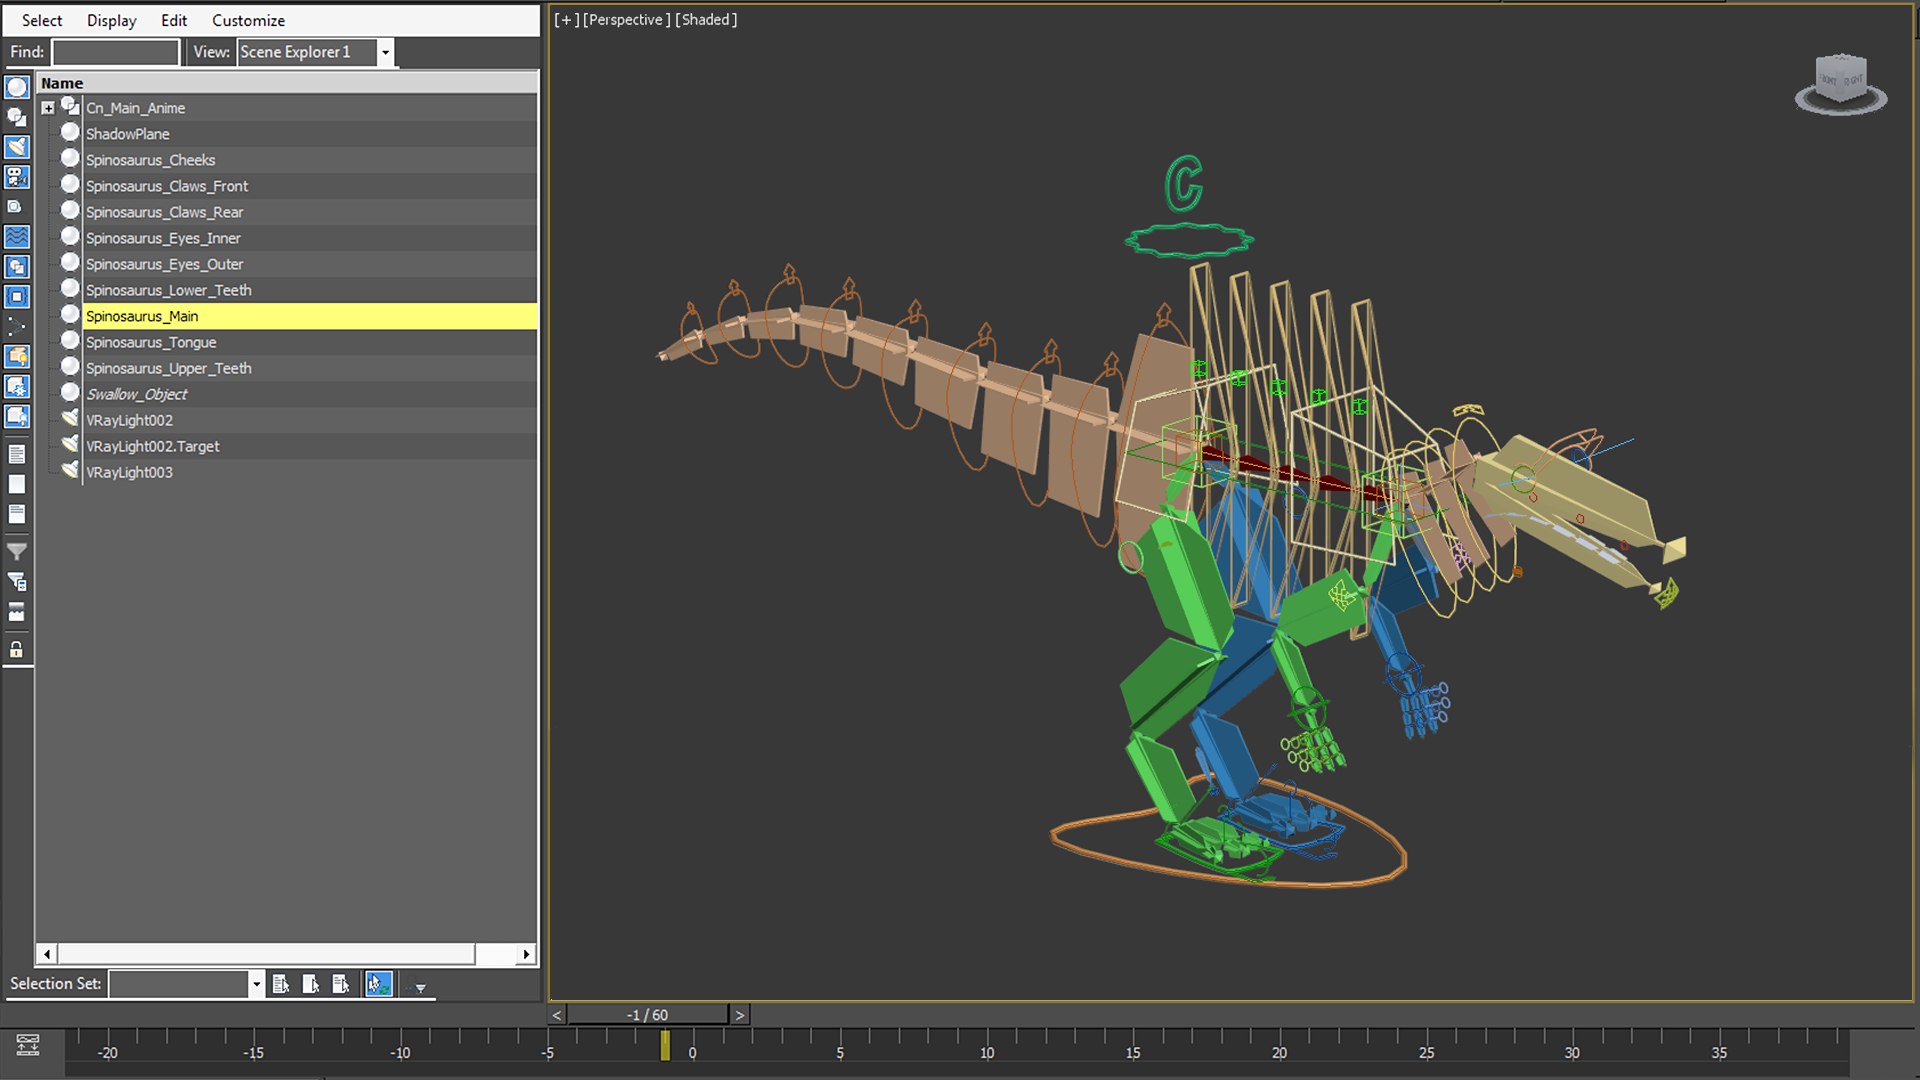This screenshot has width=1920, height=1080.
Task: Open the Selection Set dropdown arrow
Action: pyautogui.click(x=256, y=984)
